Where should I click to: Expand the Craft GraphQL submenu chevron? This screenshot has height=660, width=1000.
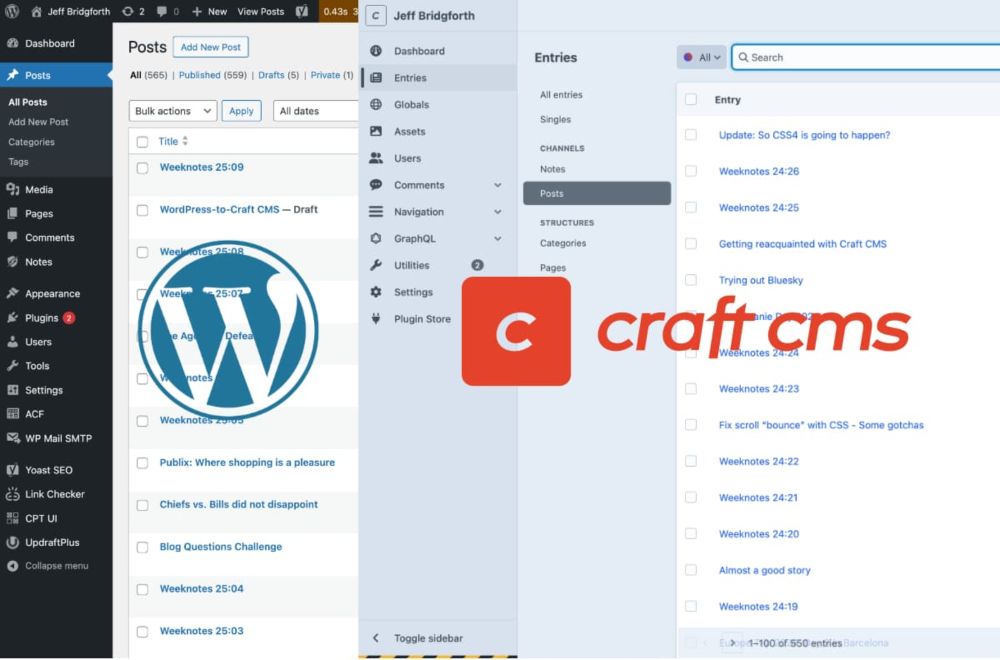coord(497,238)
